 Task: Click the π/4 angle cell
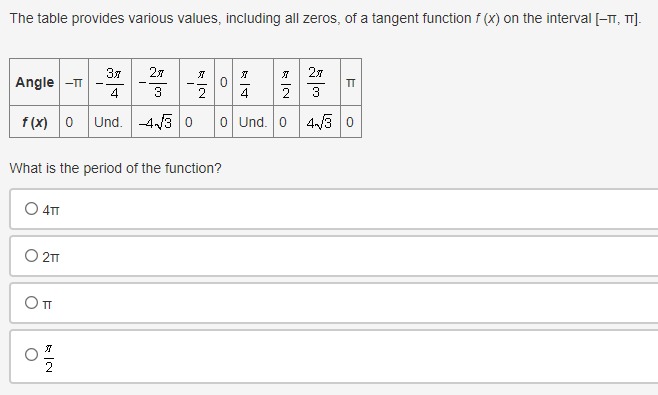(x=253, y=82)
